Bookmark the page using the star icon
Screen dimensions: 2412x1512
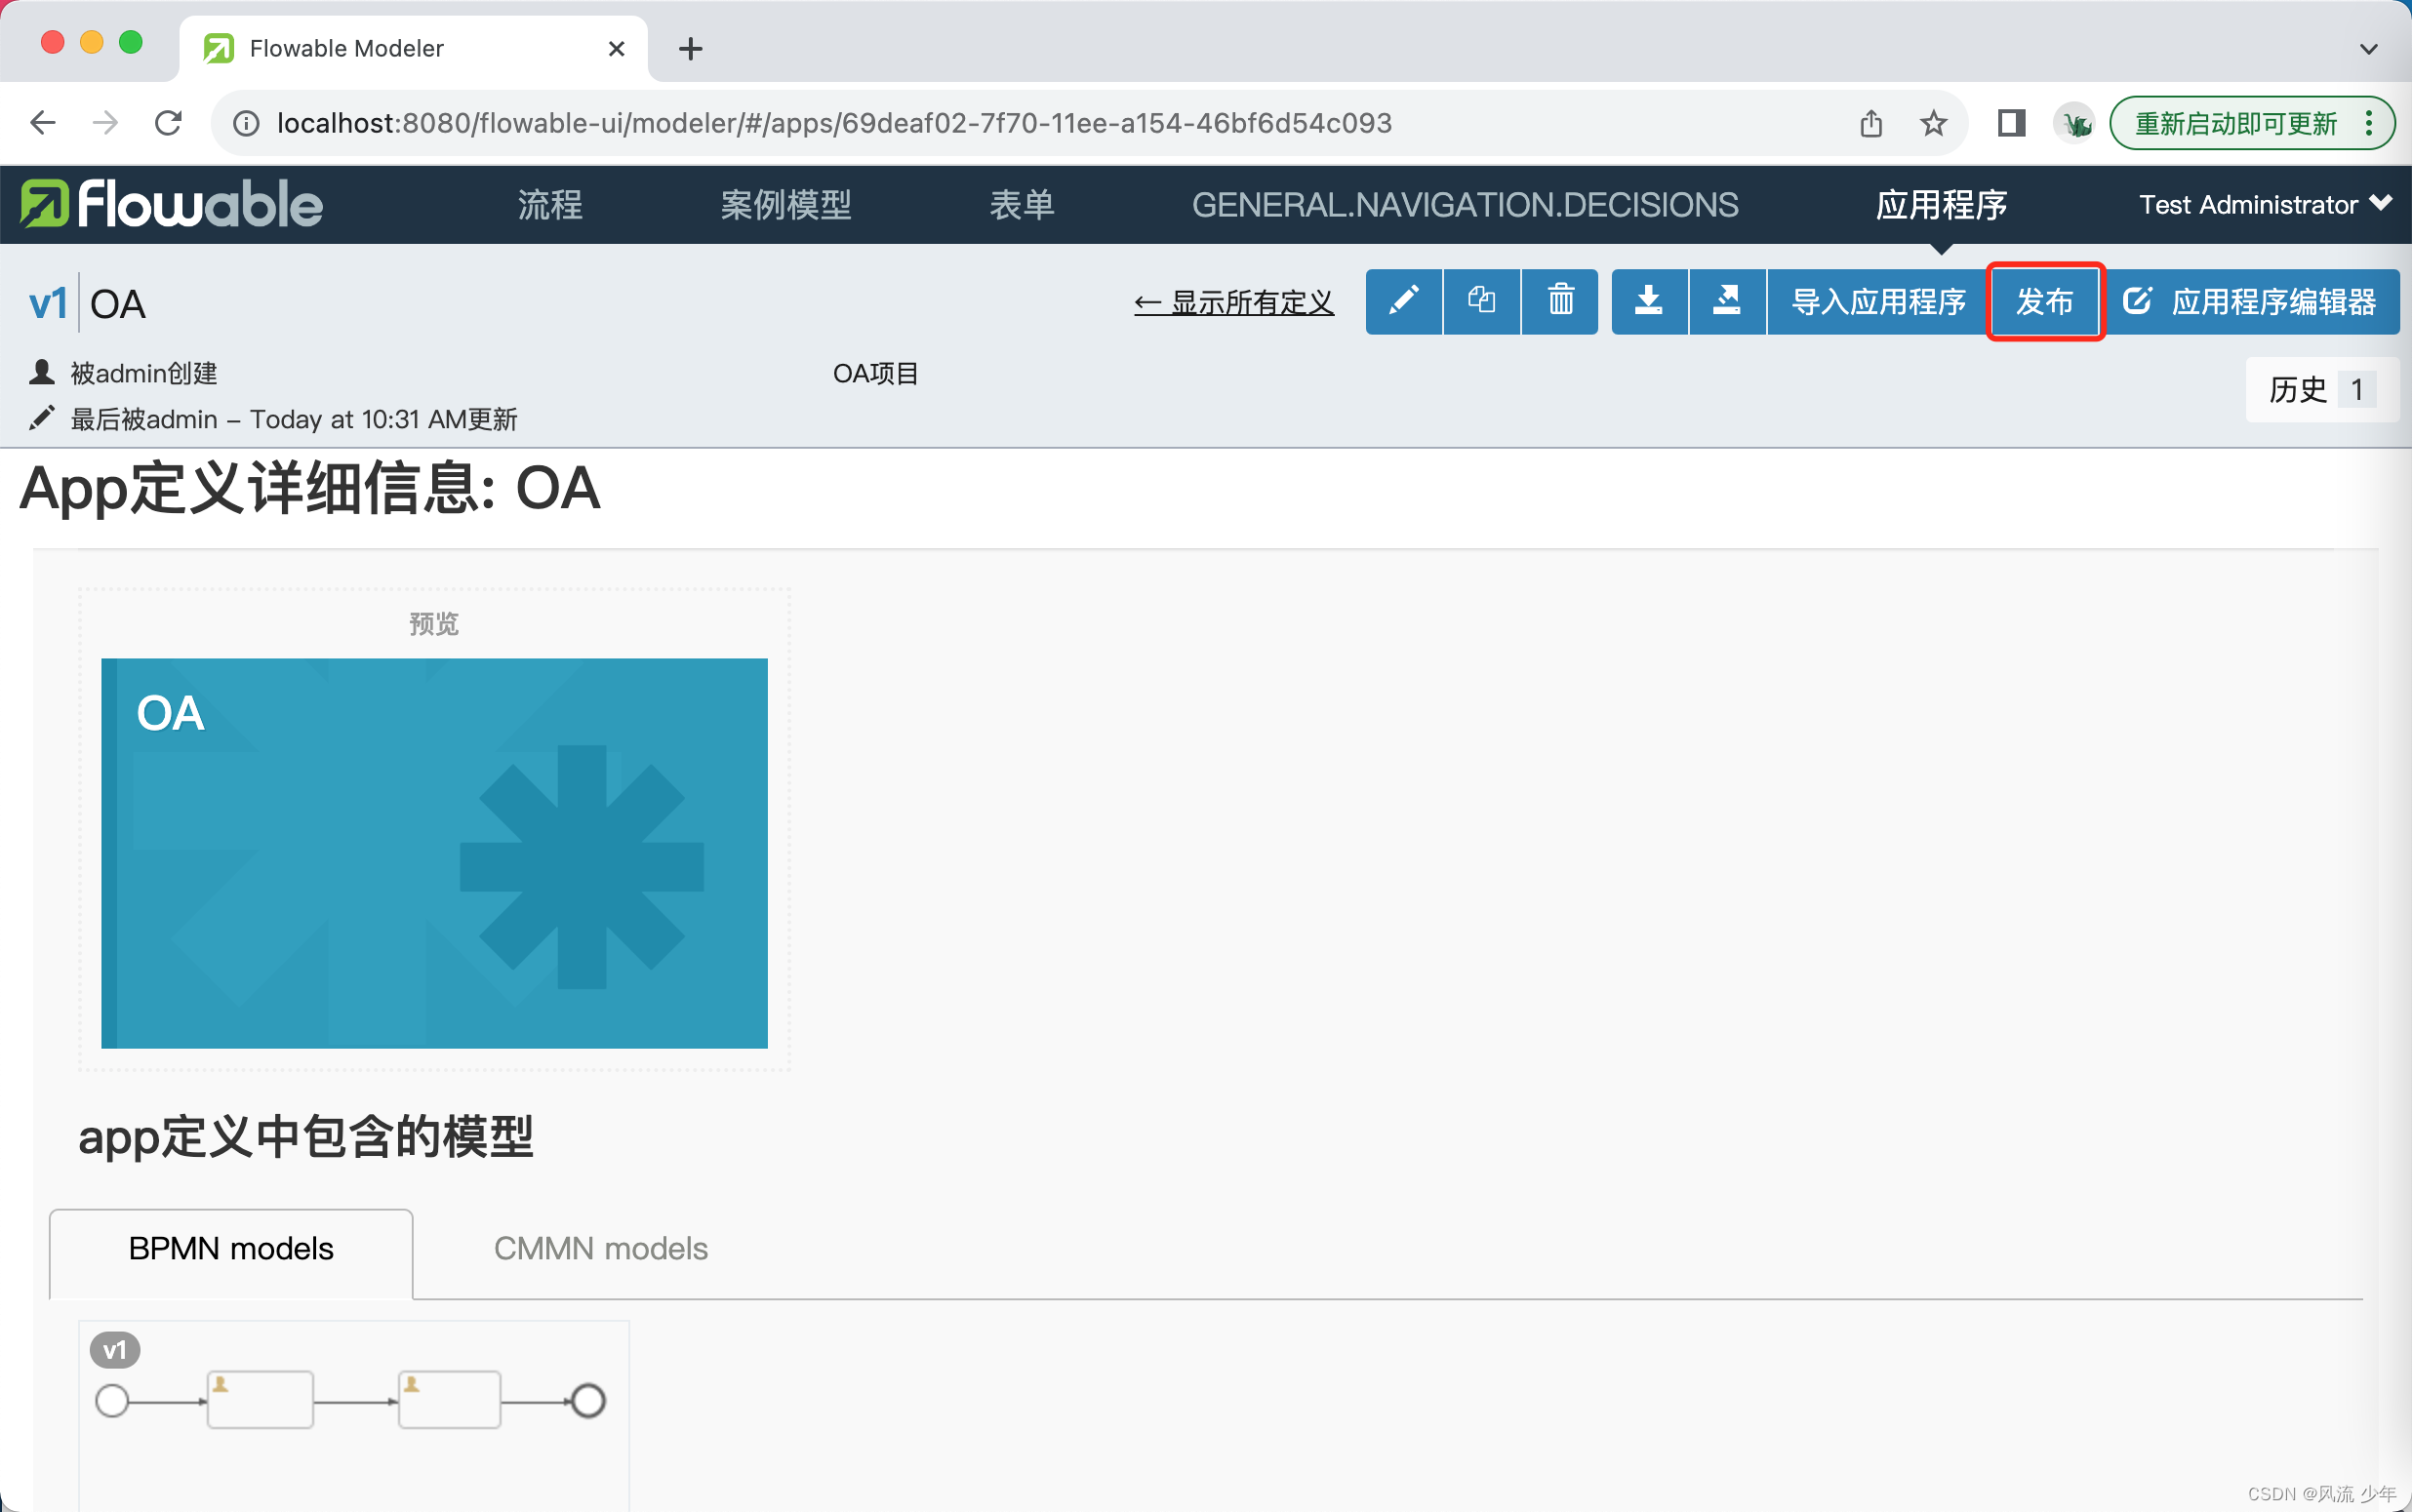1933,123
